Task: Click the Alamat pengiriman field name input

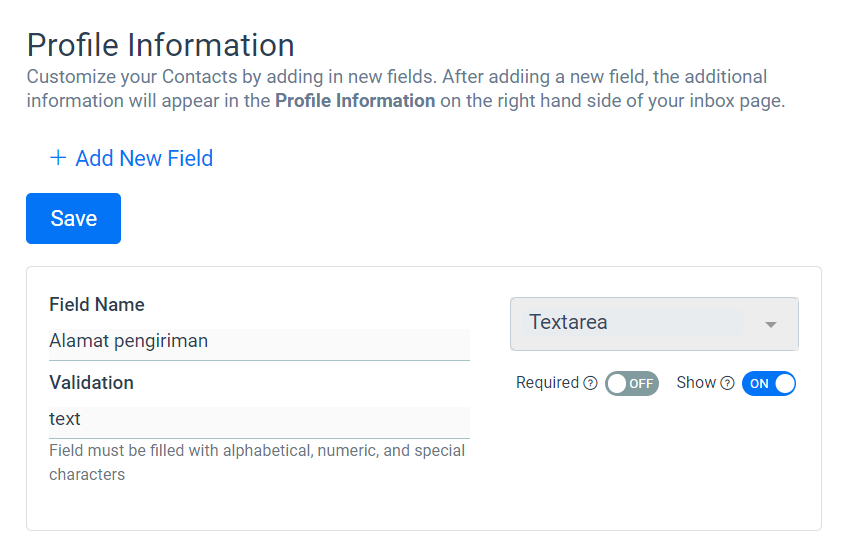Action: click(x=259, y=344)
